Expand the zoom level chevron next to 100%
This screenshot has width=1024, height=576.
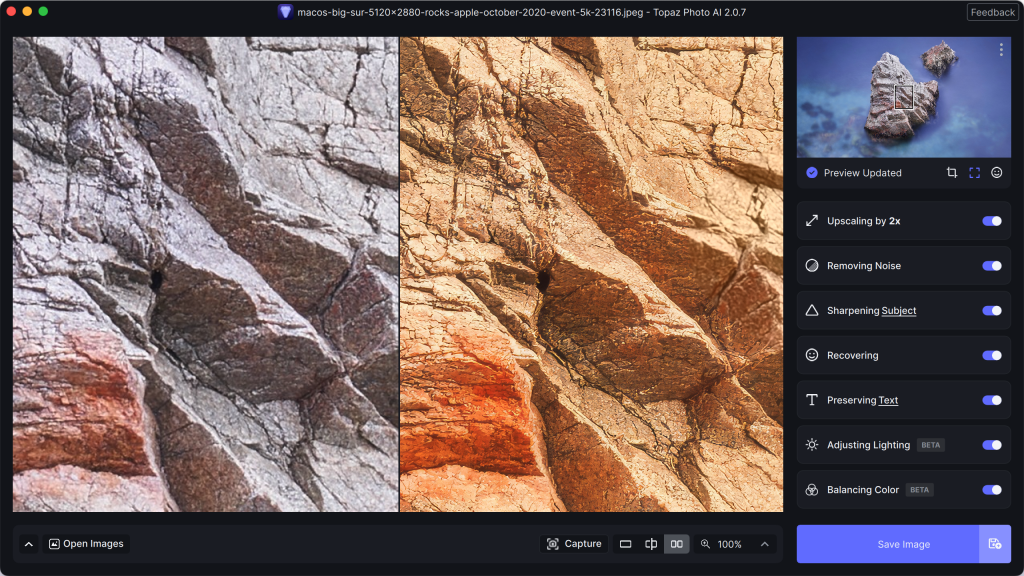point(763,544)
